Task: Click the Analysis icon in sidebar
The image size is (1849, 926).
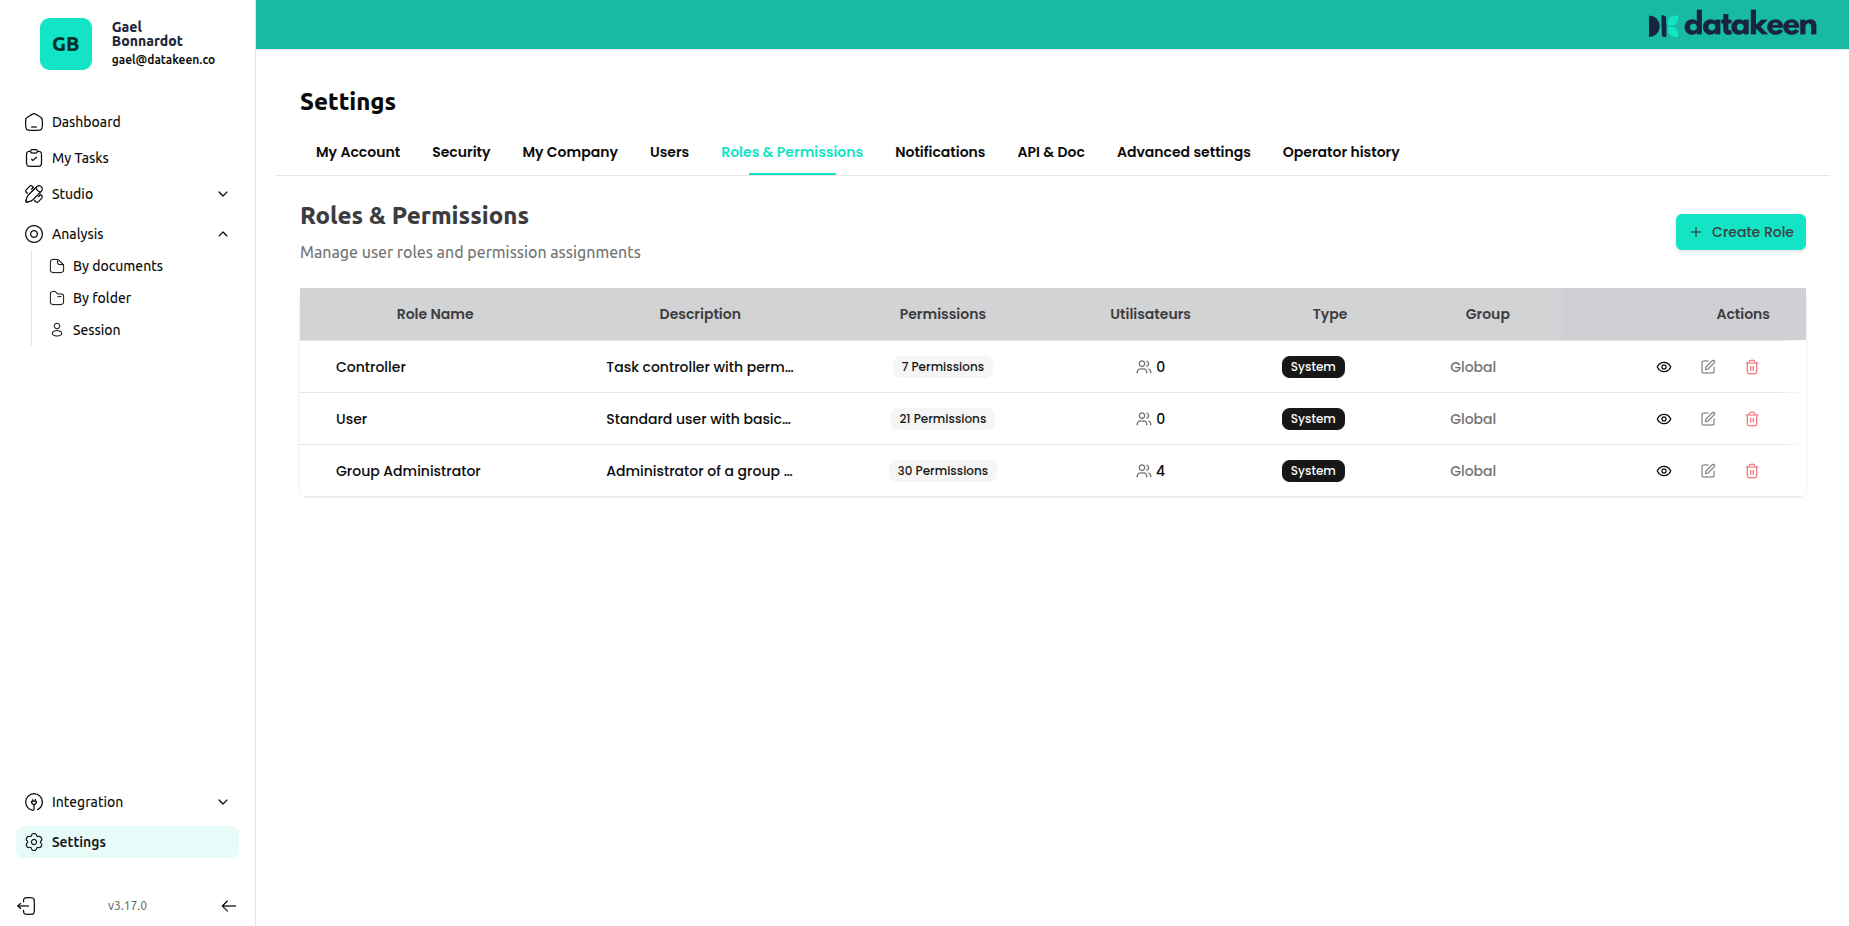Action: tap(33, 233)
